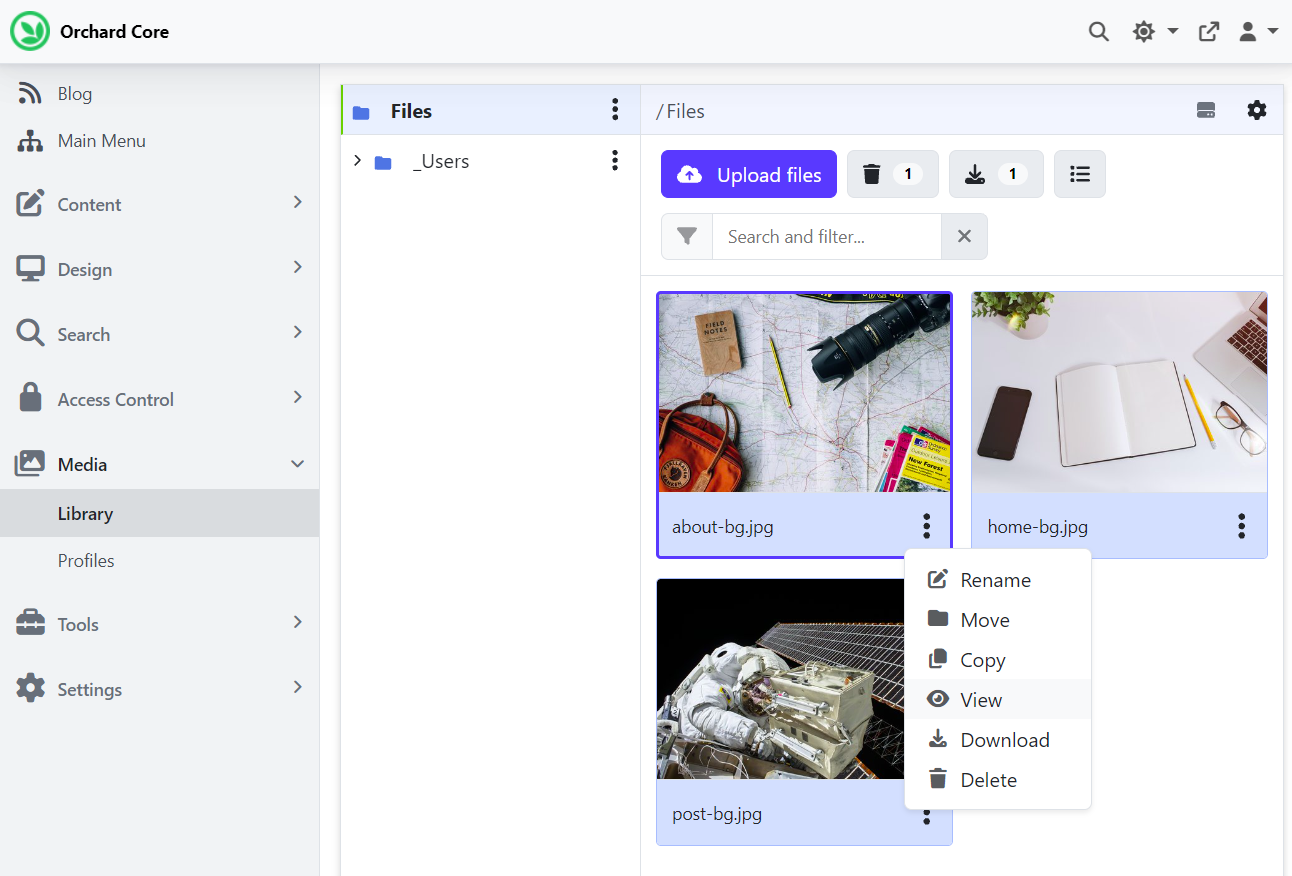Choose Move from the context menu
The height and width of the screenshot is (876, 1292).
coord(998,620)
